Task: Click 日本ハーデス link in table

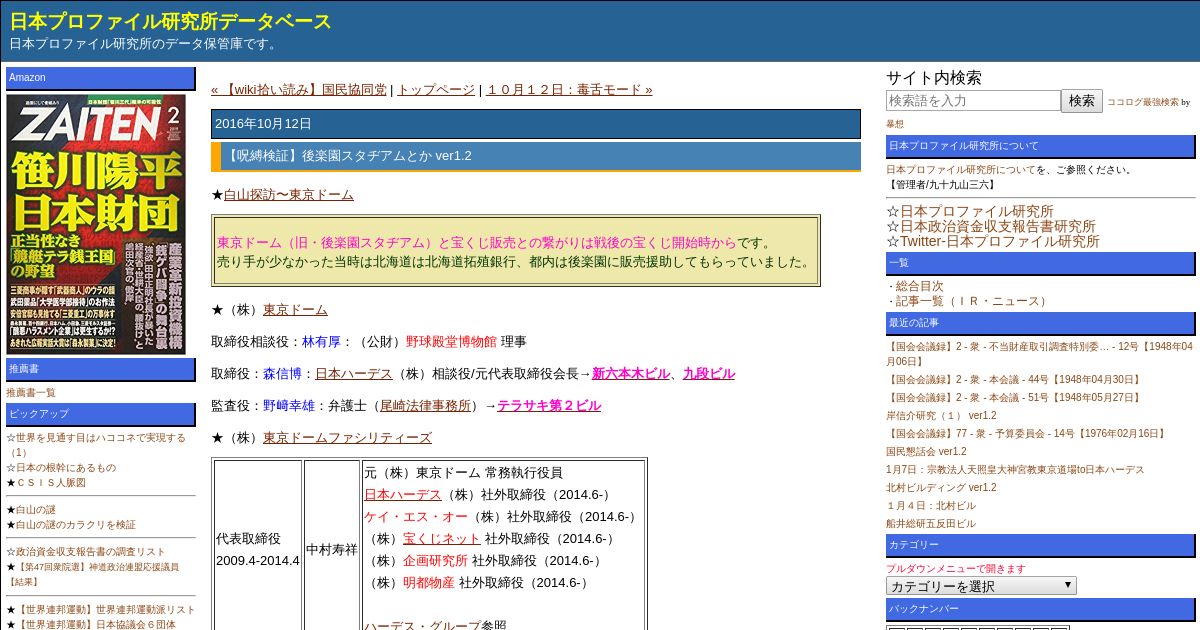Action: [403, 494]
